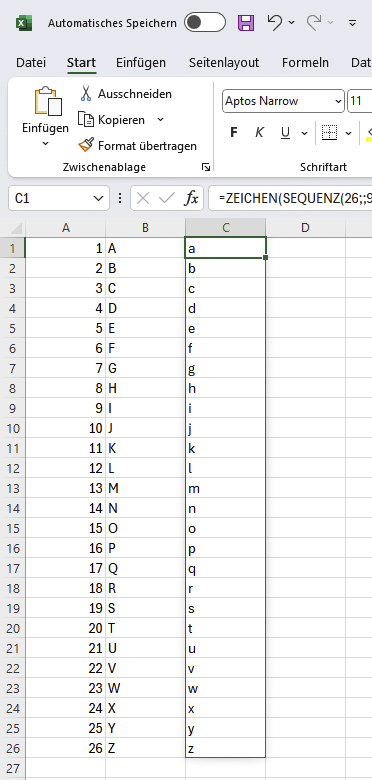Switch to the Formeln tab

[x=305, y=63]
